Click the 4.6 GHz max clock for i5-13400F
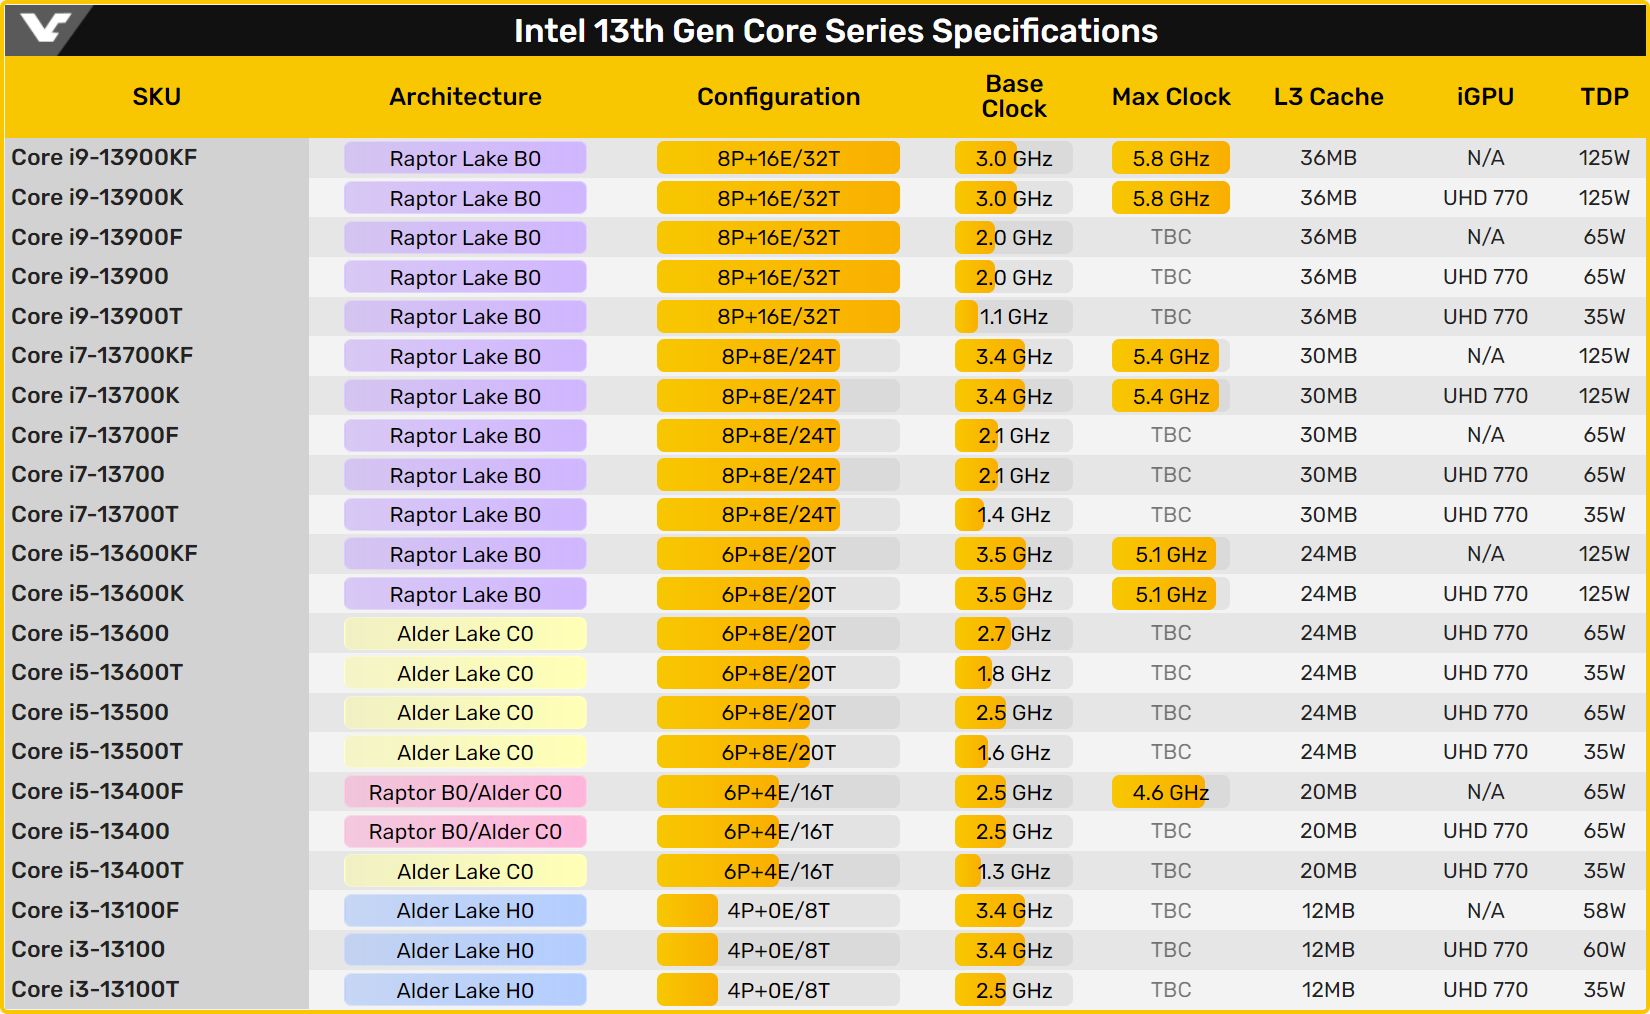 [x=1170, y=793]
